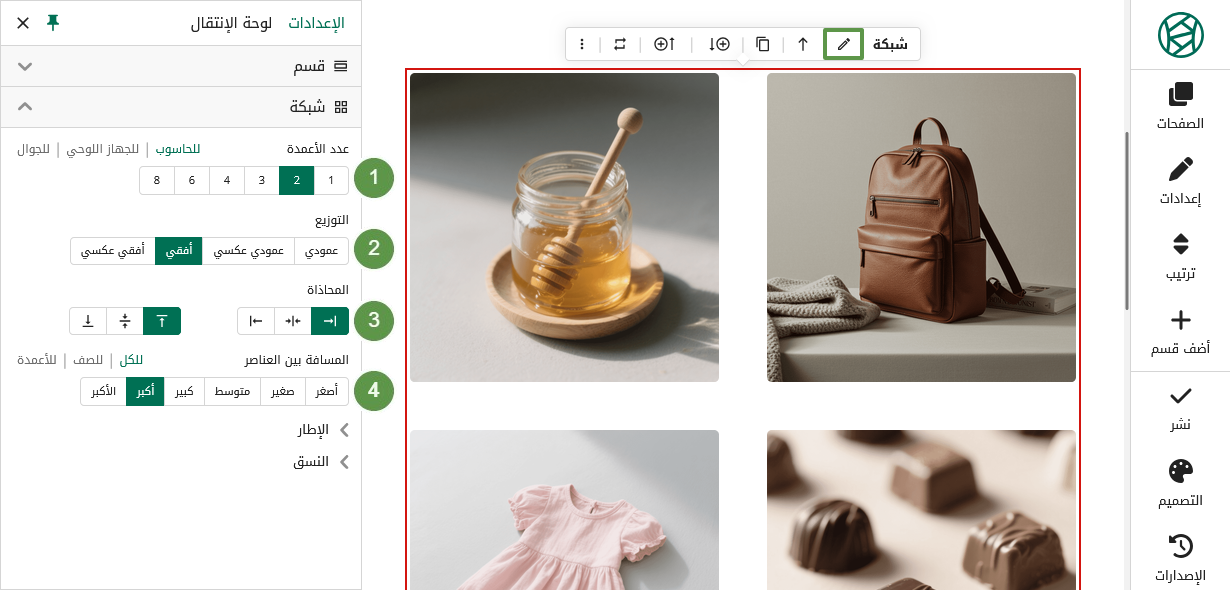Screen dimensions: 1230x590
Task: Click the نشر publish button
Action: click(1180, 408)
